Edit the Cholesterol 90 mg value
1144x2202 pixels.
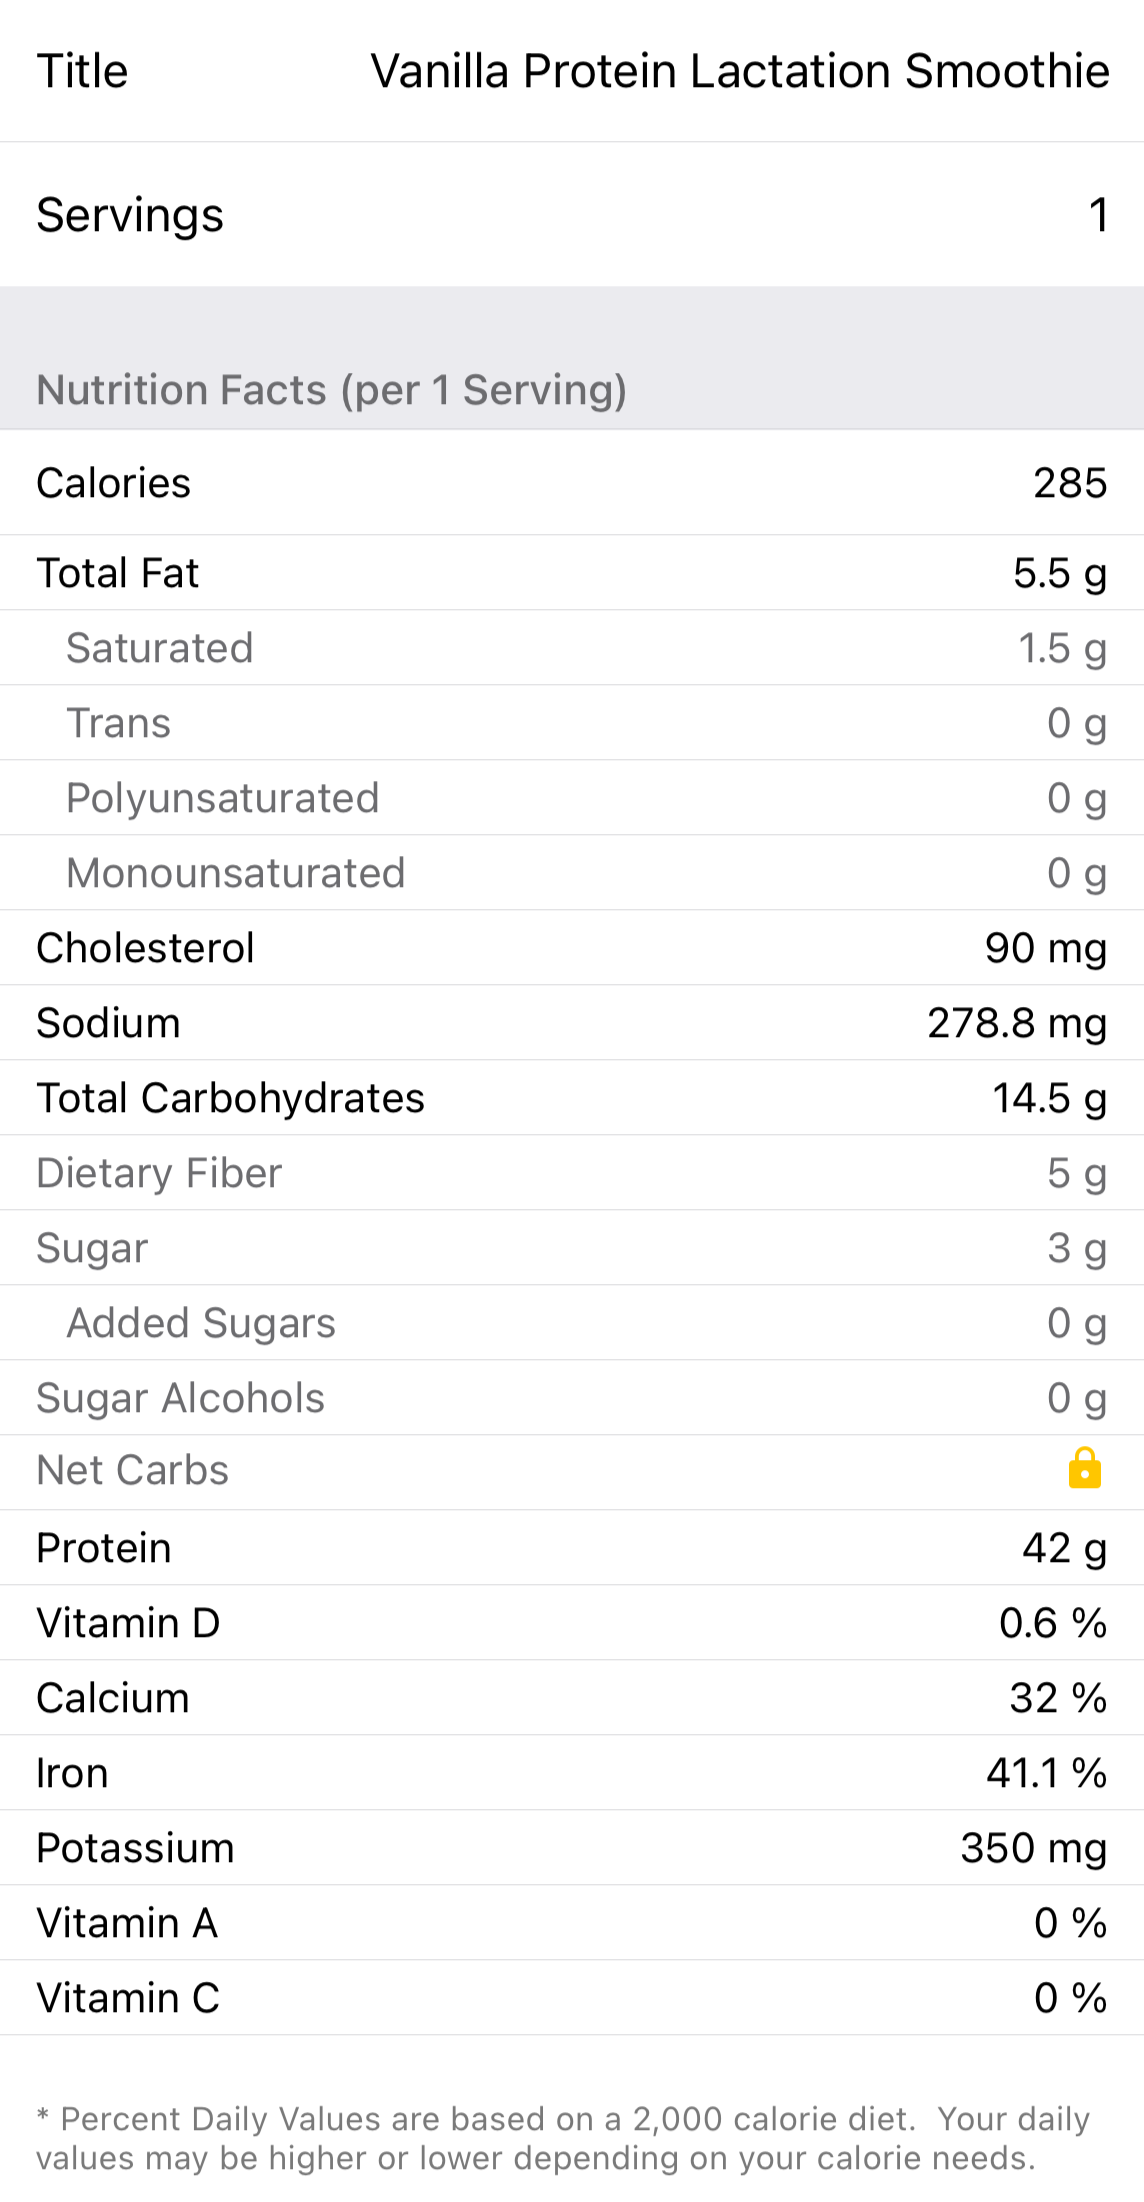tap(1045, 948)
